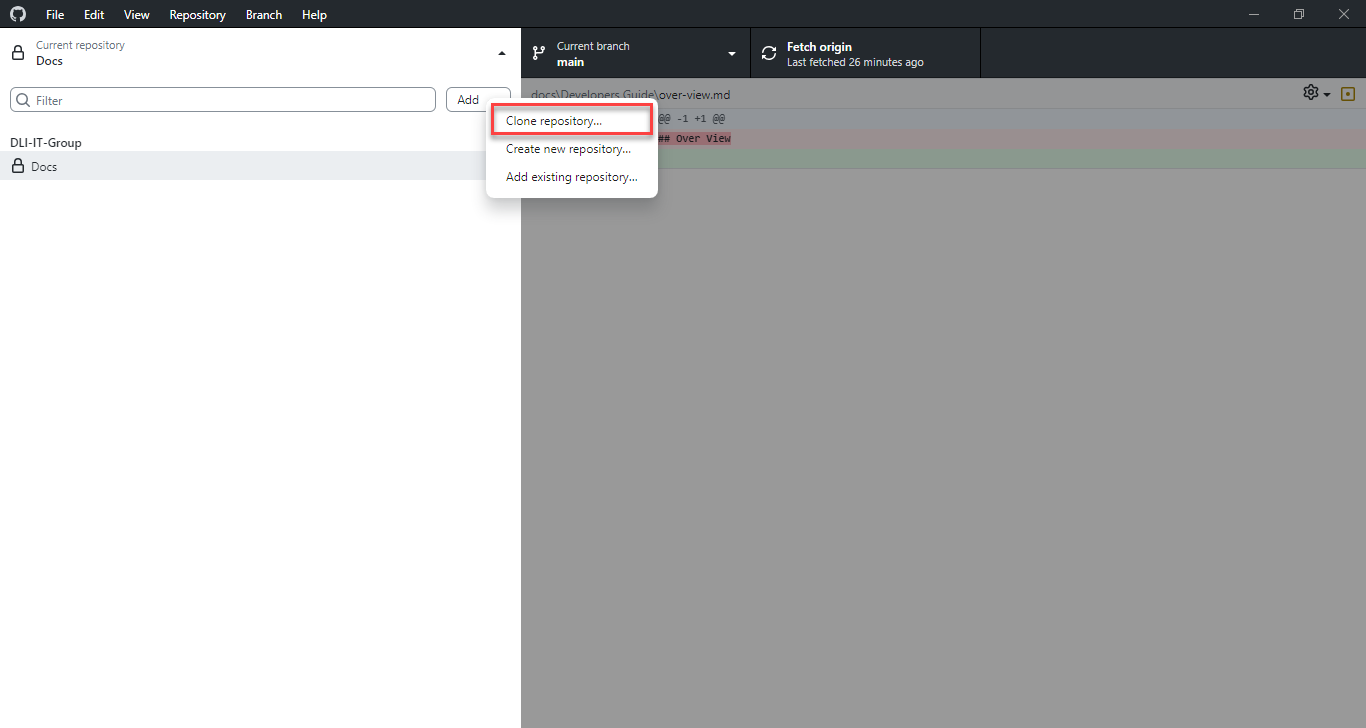Open the Current branch dropdown chevron
This screenshot has height=728, width=1366.
[x=731, y=52]
